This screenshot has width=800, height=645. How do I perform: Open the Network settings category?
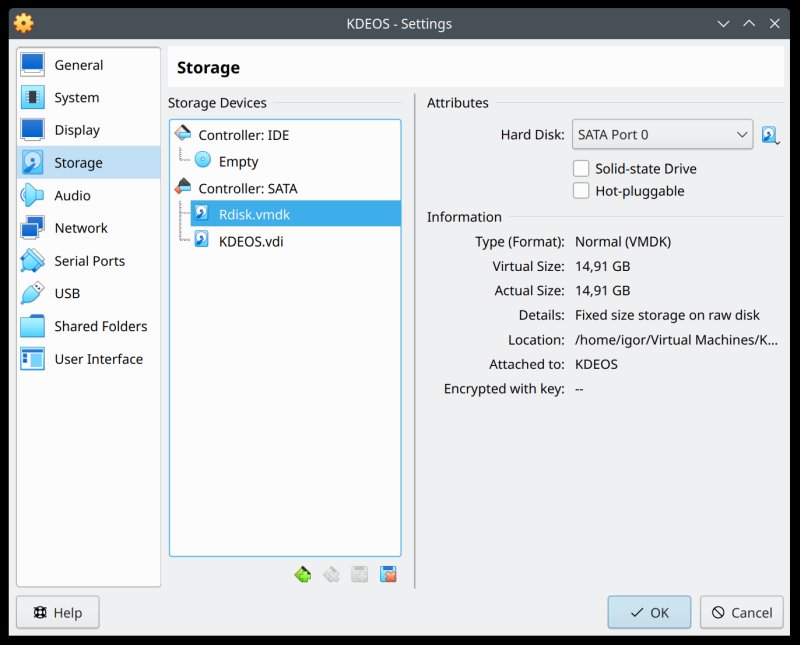(80, 228)
